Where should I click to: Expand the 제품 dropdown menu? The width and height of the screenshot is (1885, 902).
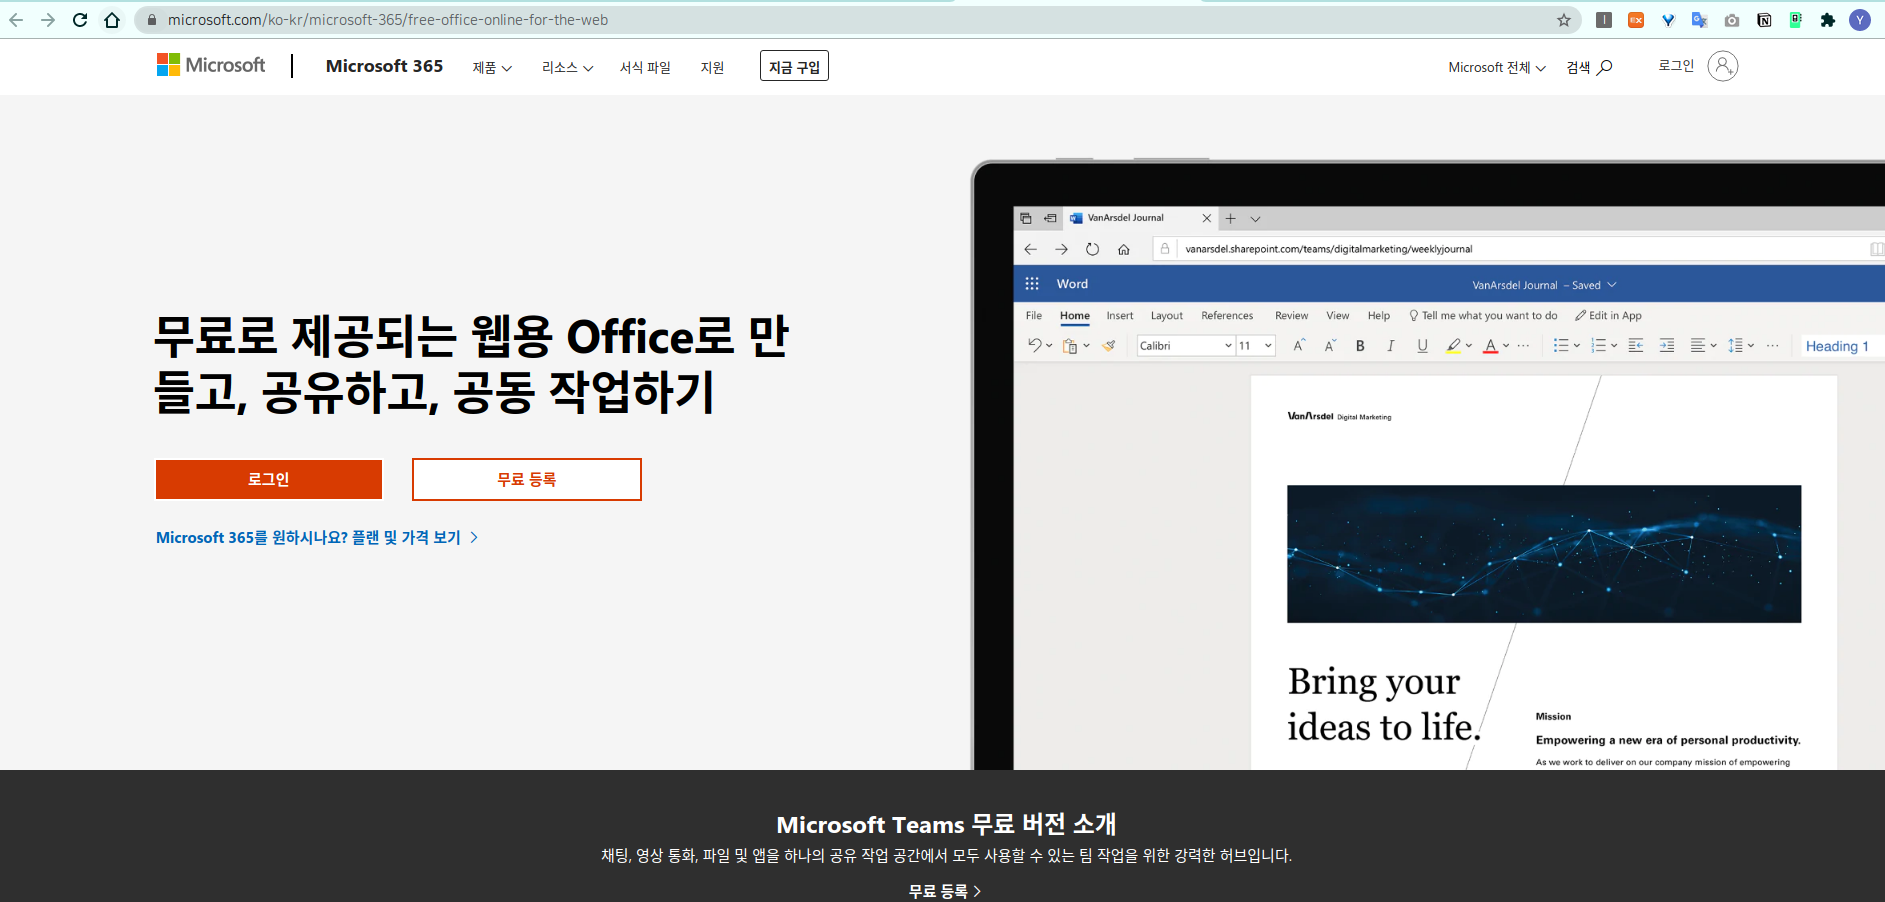pyautogui.click(x=492, y=67)
